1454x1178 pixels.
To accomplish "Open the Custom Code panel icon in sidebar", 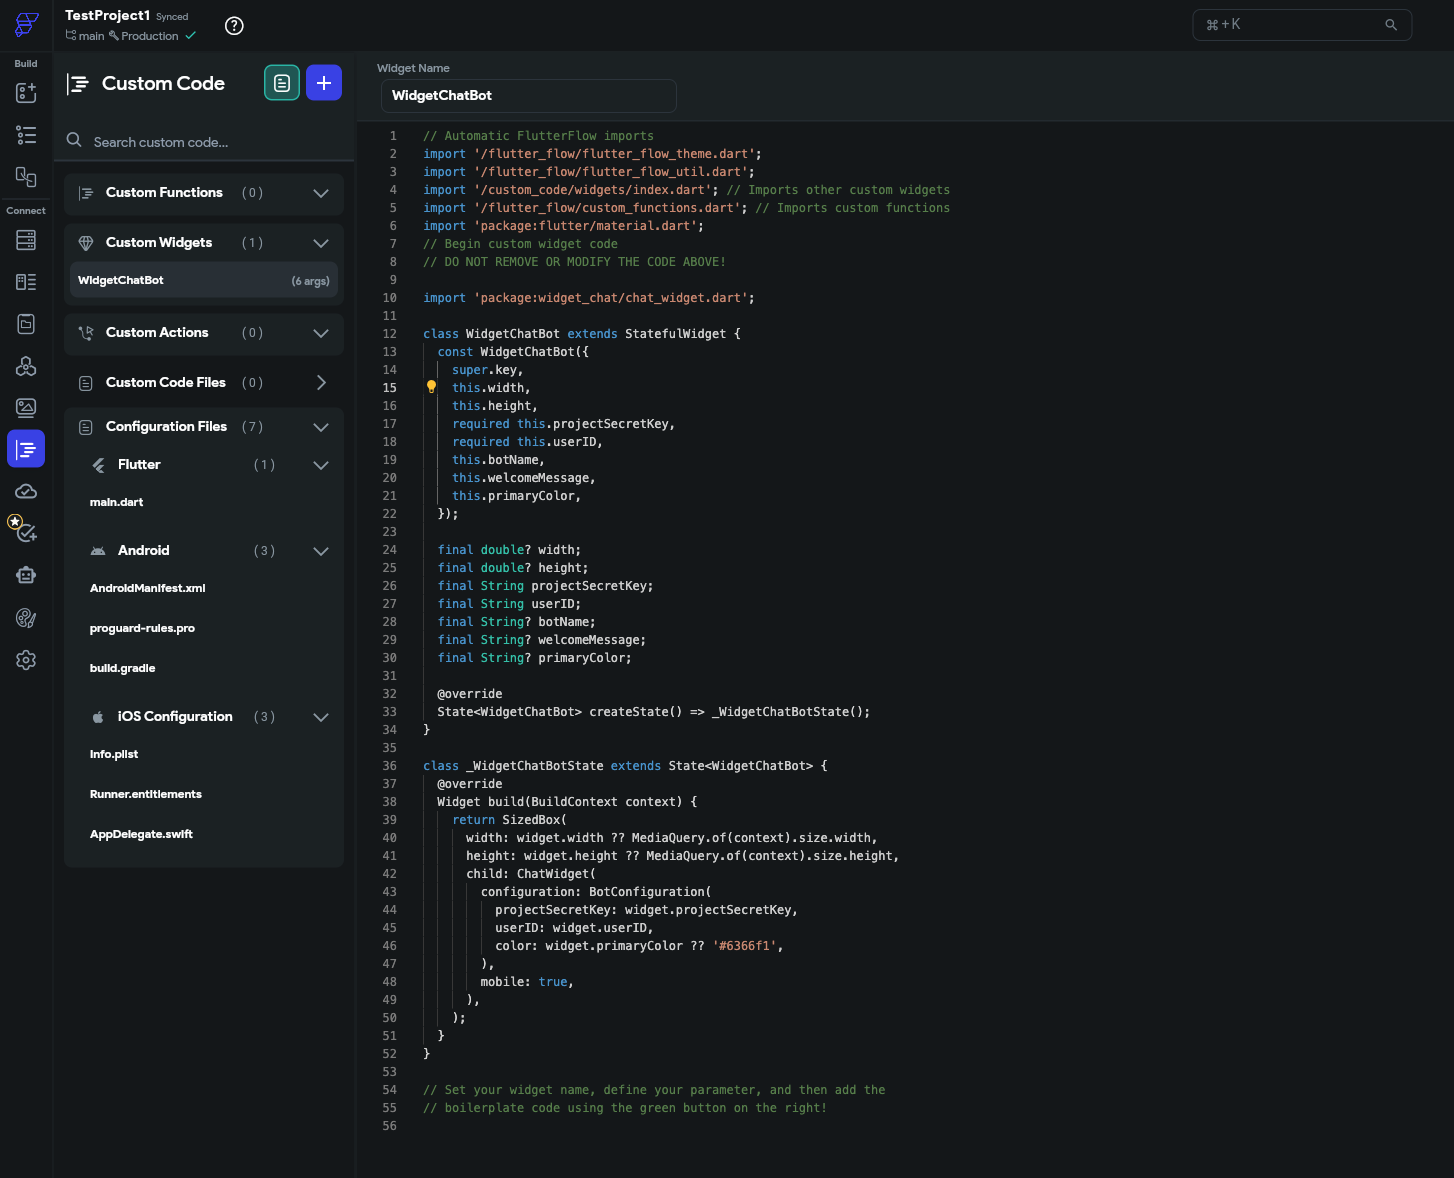I will (26, 448).
